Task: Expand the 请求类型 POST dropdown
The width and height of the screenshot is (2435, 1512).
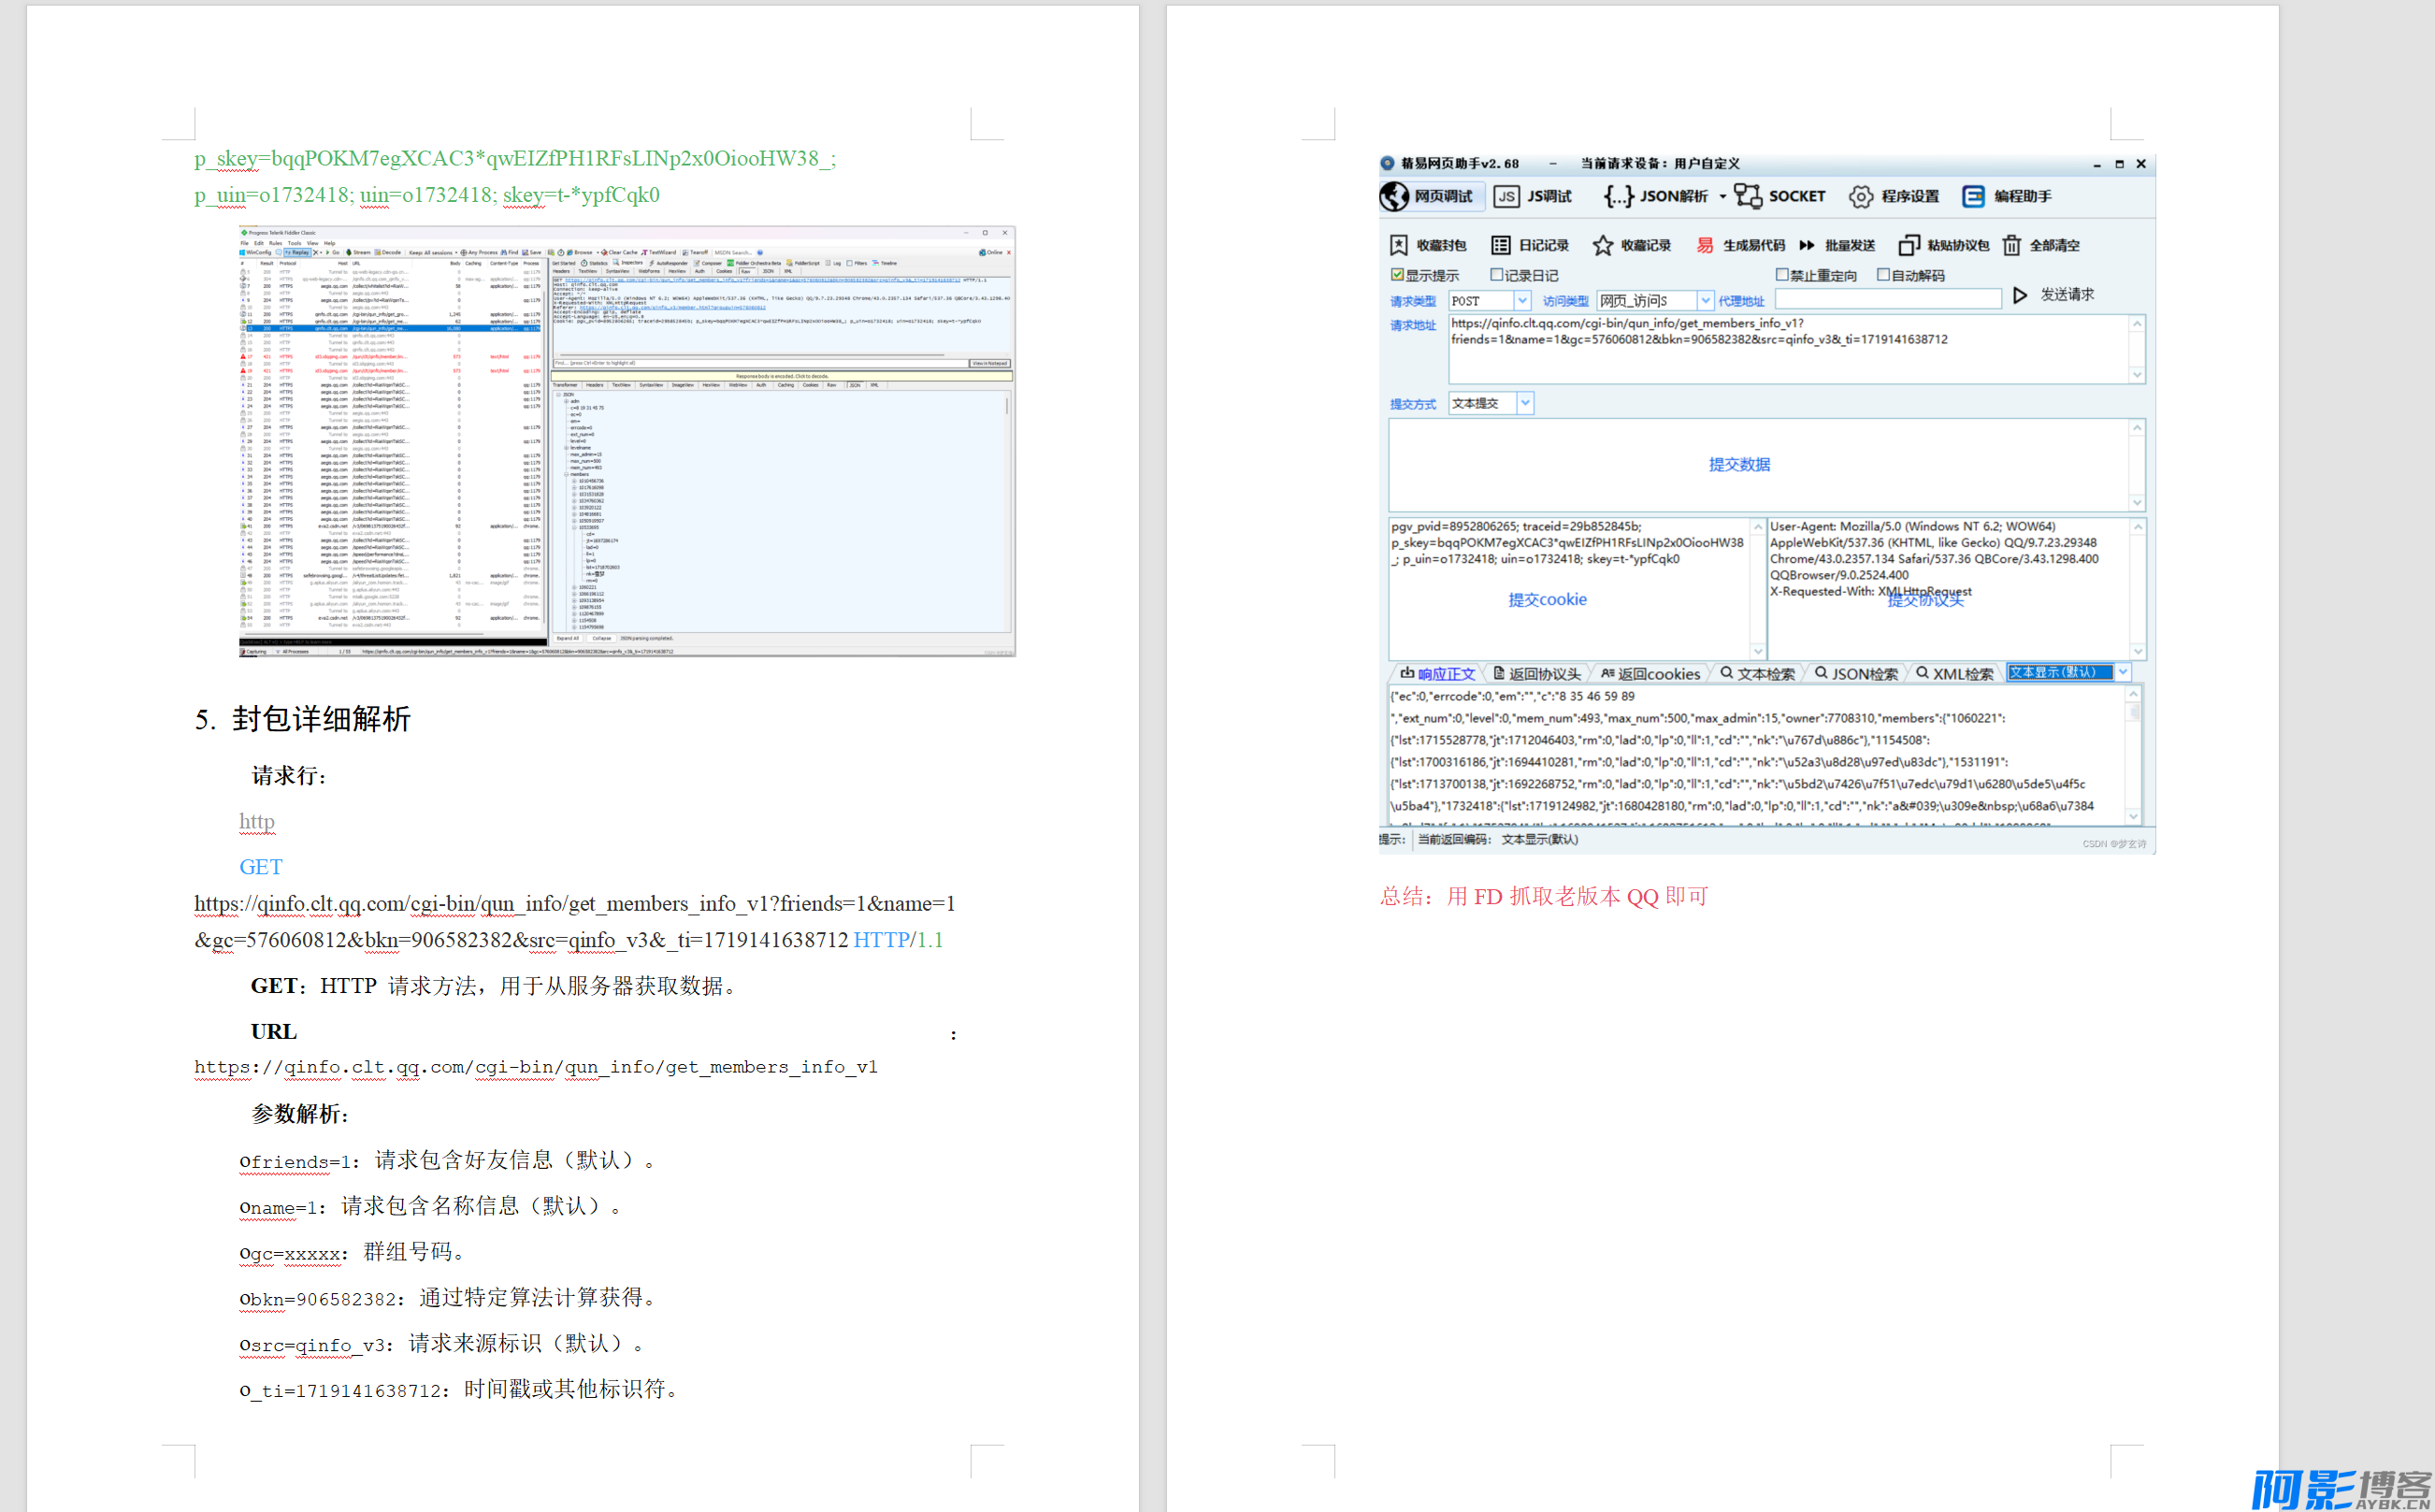Action: (x=1522, y=301)
